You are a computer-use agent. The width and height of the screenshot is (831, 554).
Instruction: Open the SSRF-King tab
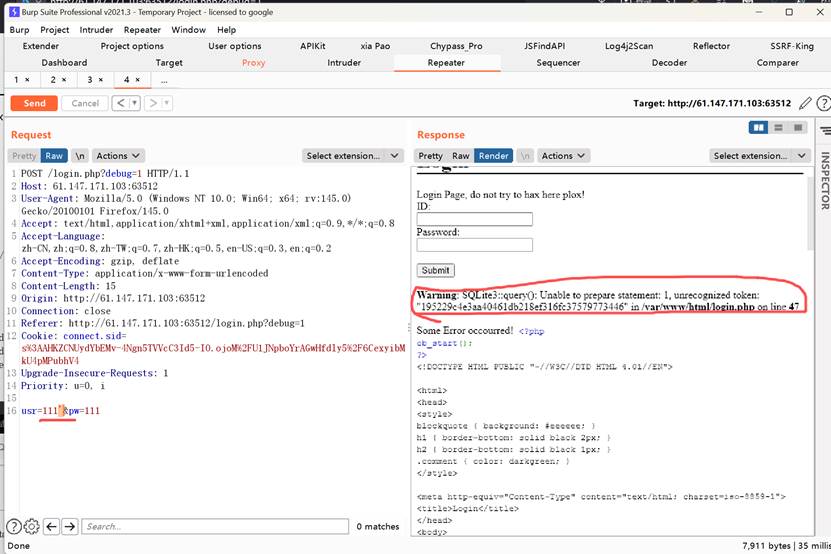792,46
